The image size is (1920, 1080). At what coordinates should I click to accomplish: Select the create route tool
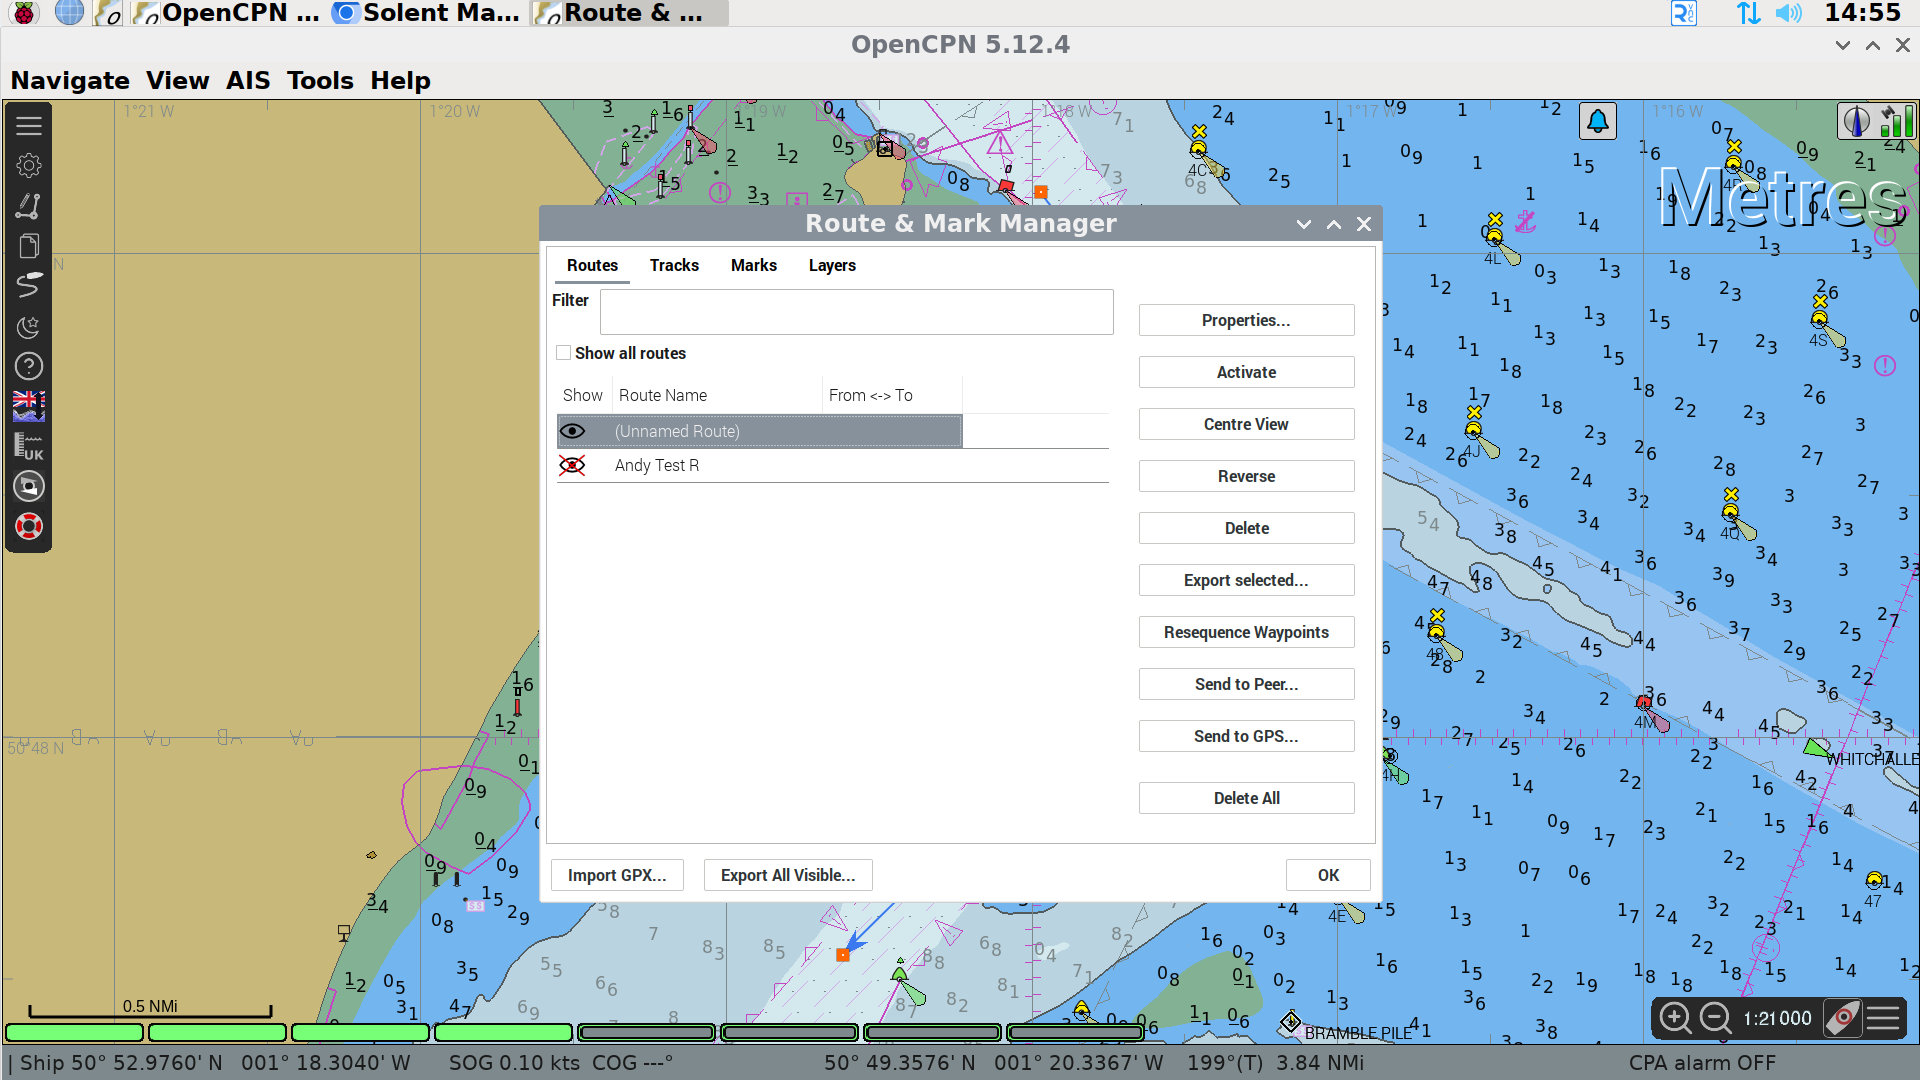[29, 206]
